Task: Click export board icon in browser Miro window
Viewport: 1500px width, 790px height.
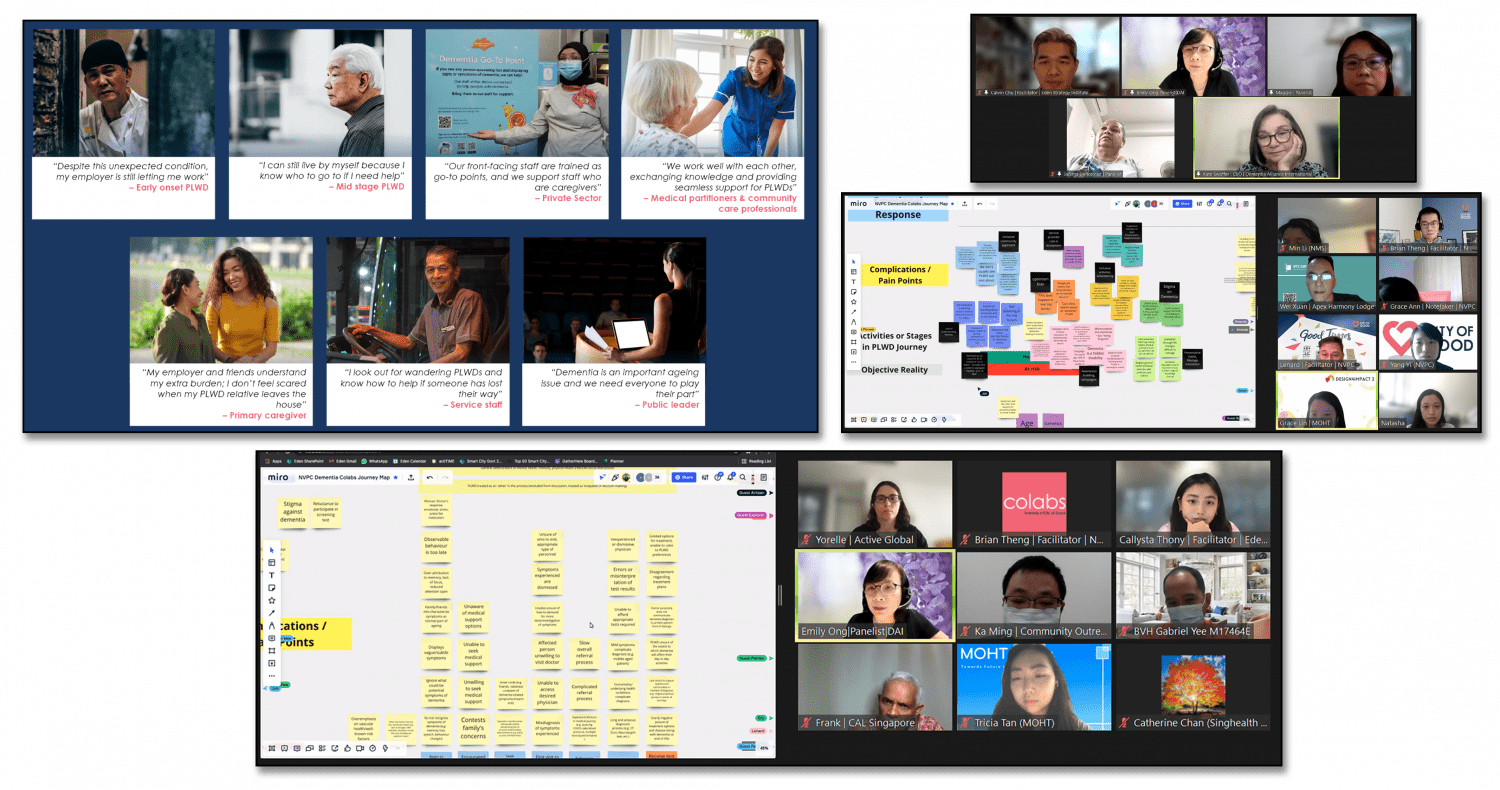Action: [x=411, y=477]
